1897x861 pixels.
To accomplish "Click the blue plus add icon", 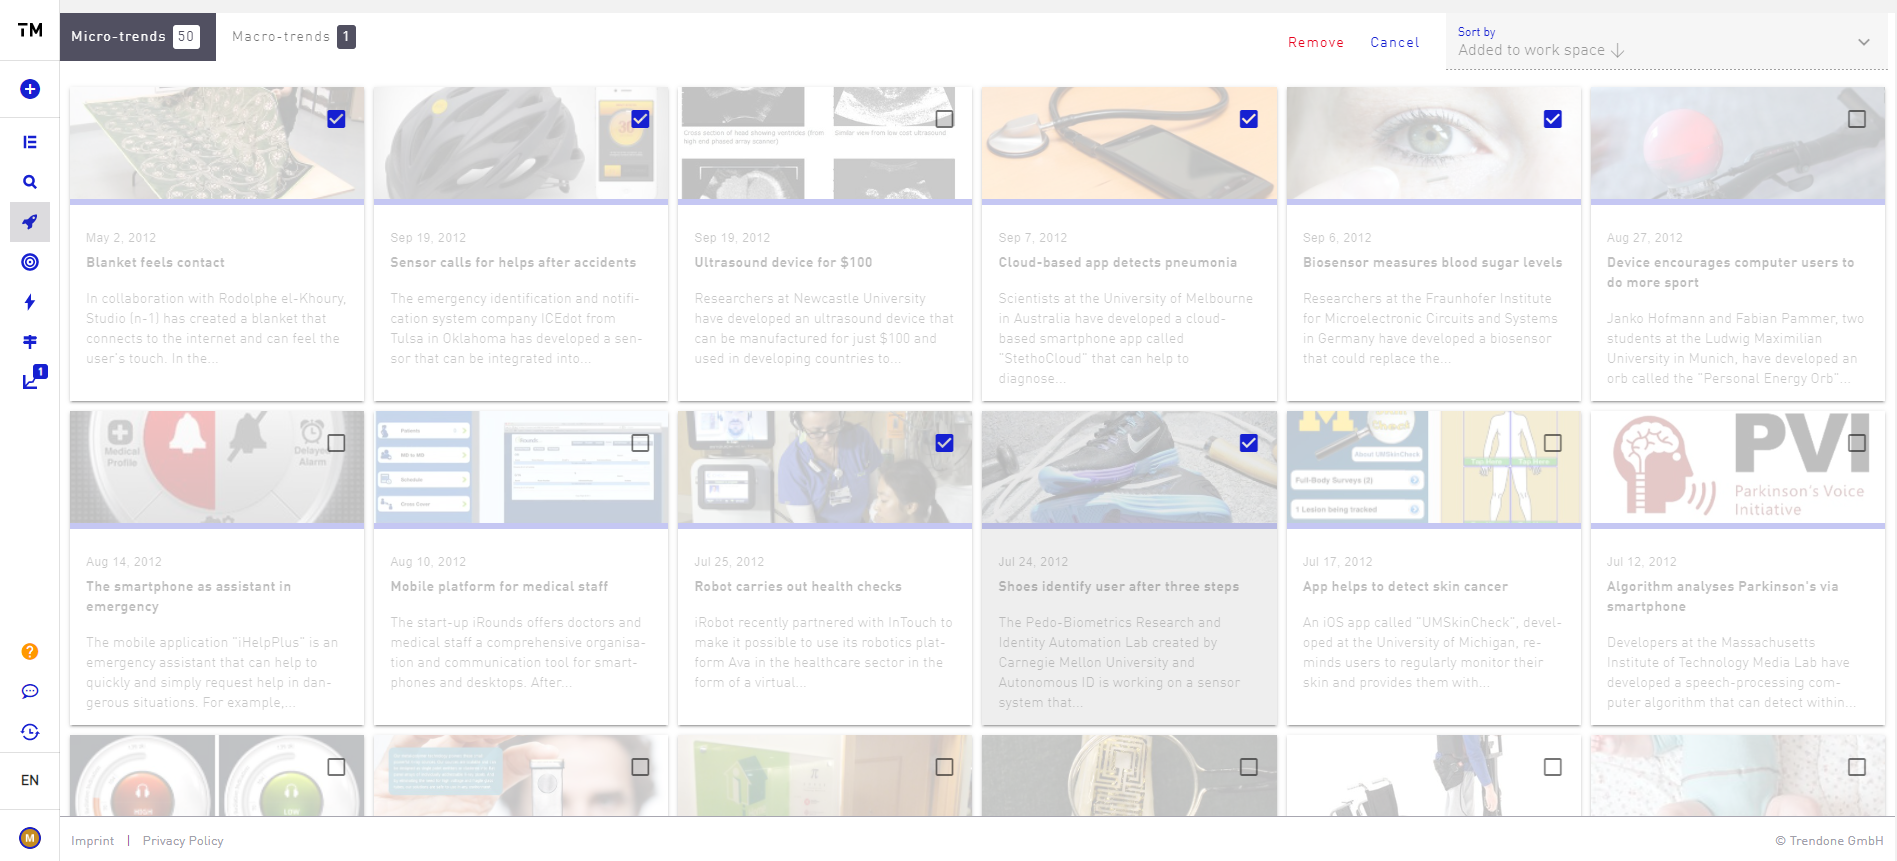I will tap(30, 89).
